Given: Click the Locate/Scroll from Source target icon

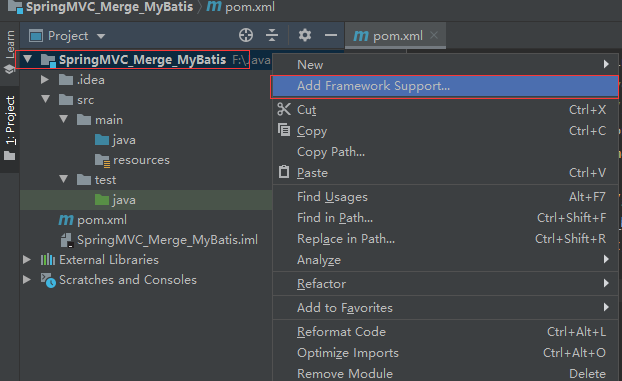Looking at the screenshot, I should (246, 35).
